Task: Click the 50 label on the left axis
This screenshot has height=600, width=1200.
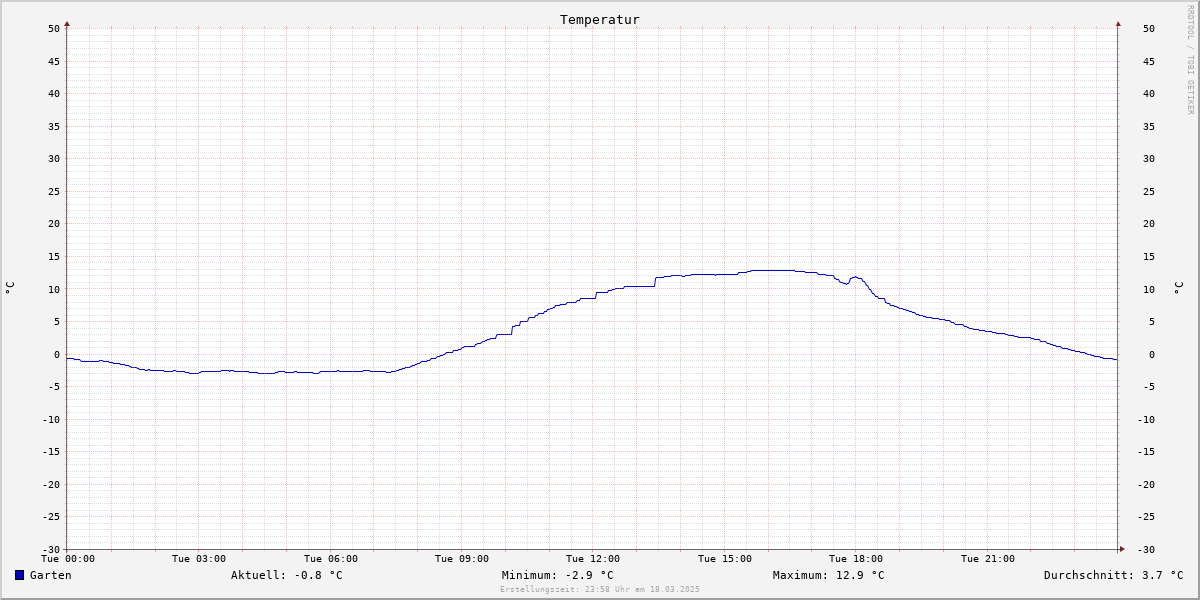Action: click(54, 28)
